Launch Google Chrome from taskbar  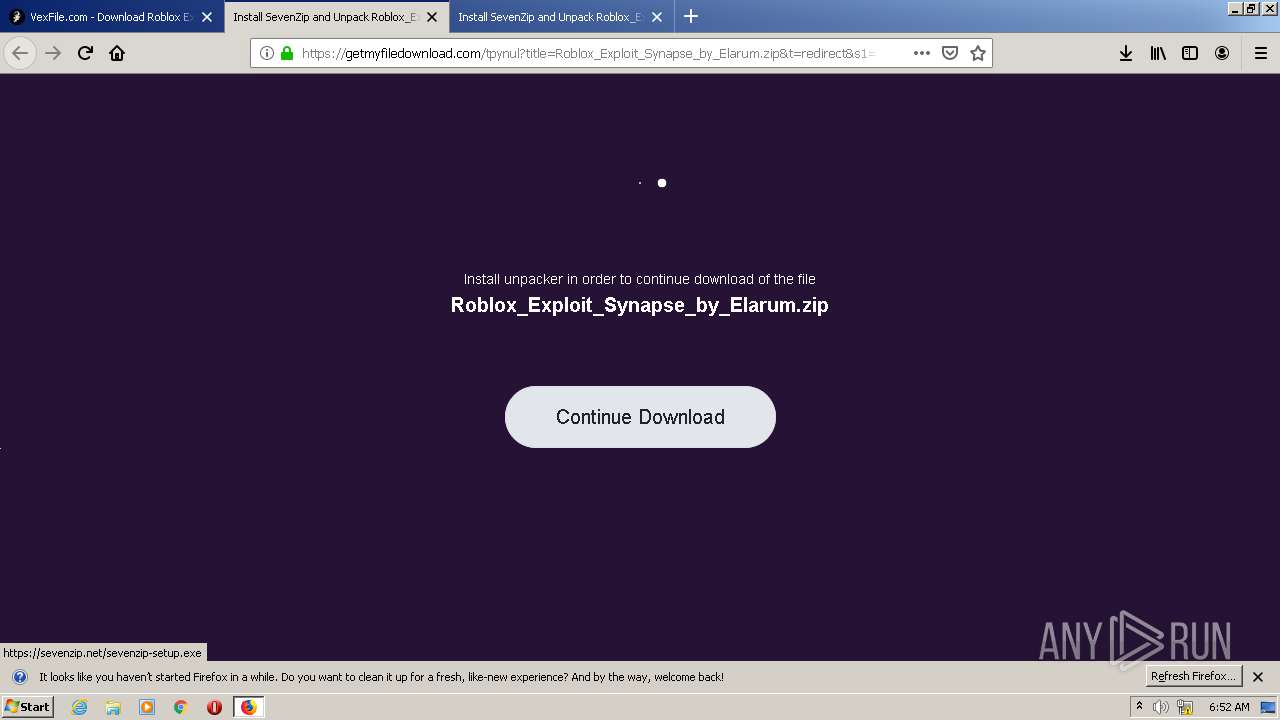point(181,707)
